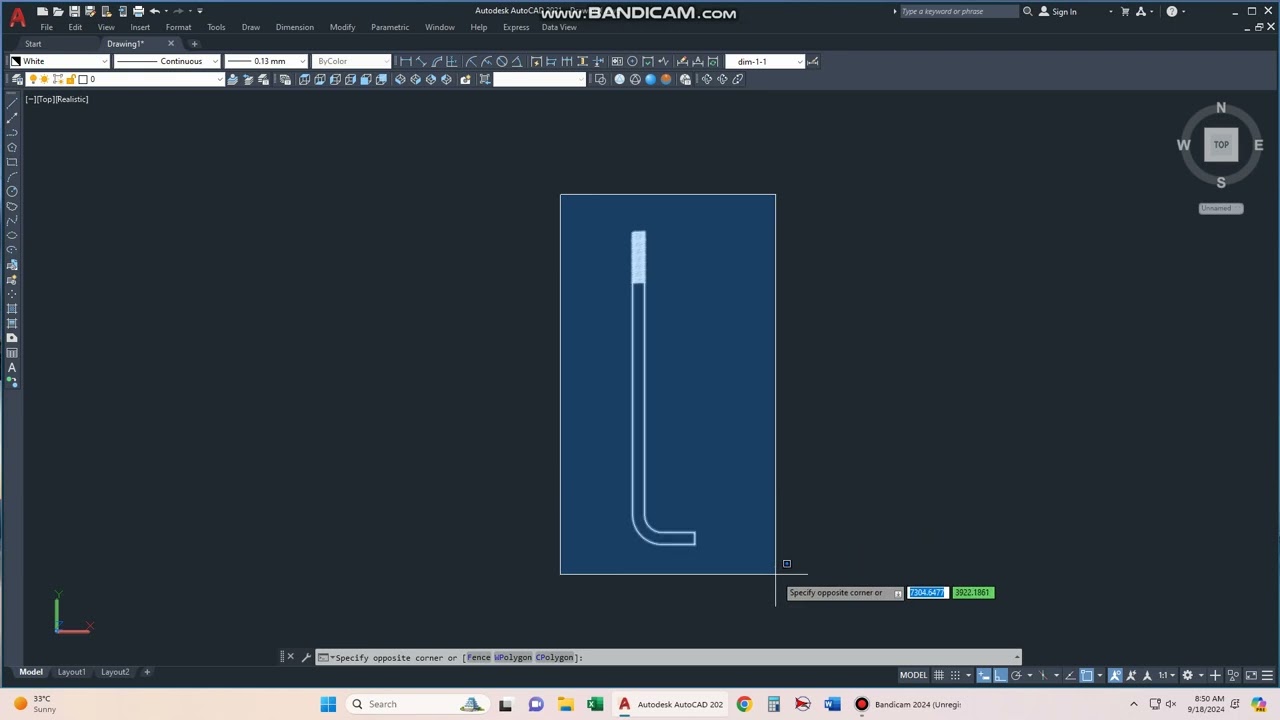Open the Parametric menu
Viewport: 1280px width, 720px height.
point(389,27)
